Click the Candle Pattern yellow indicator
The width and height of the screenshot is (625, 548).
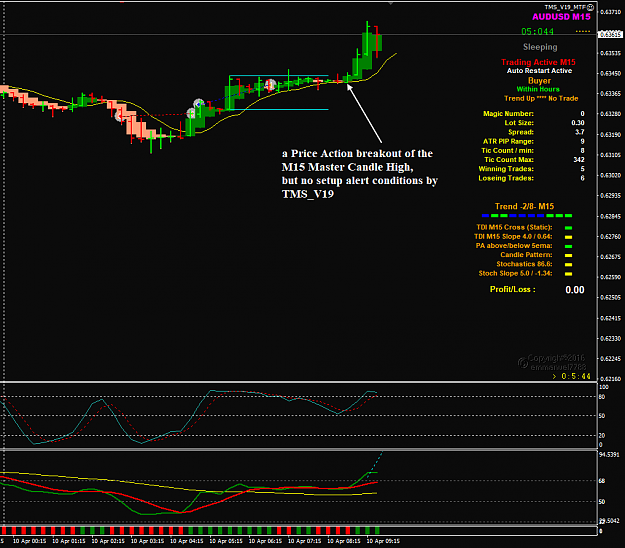568,255
